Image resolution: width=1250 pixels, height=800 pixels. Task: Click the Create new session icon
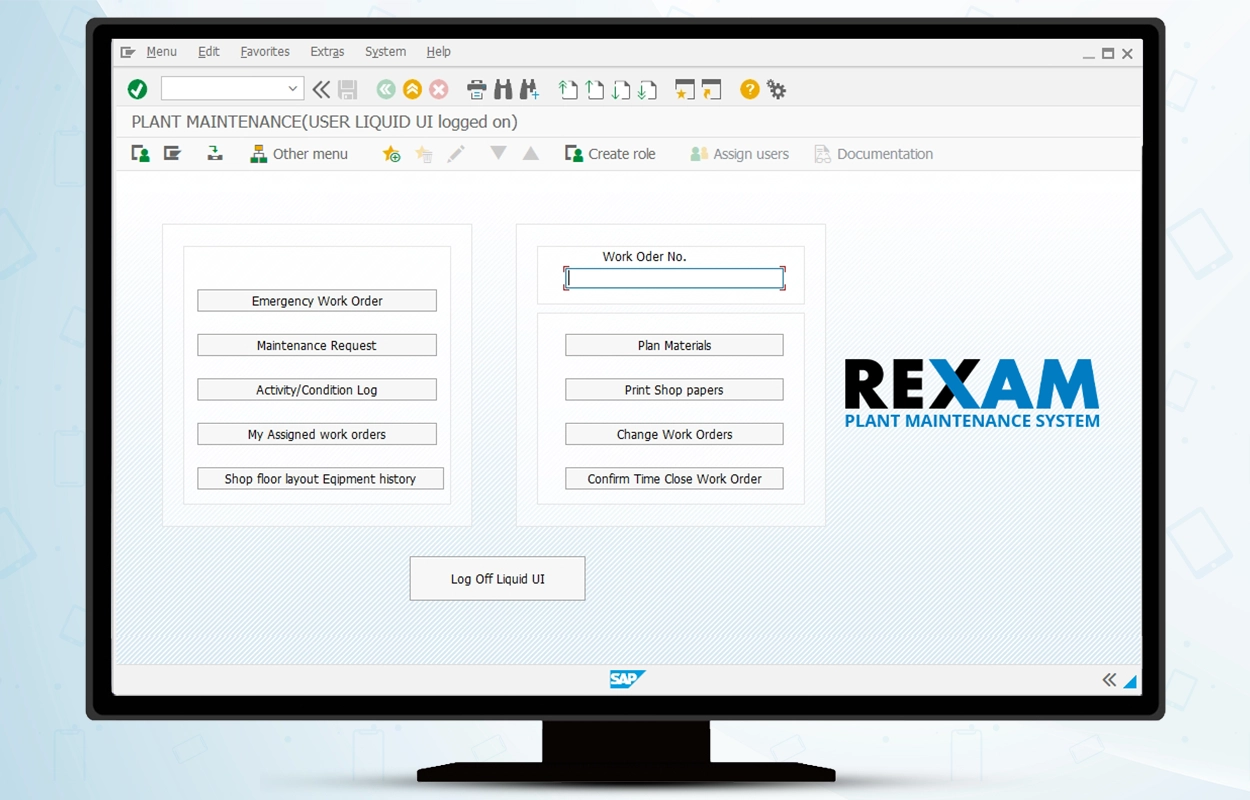point(685,89)
